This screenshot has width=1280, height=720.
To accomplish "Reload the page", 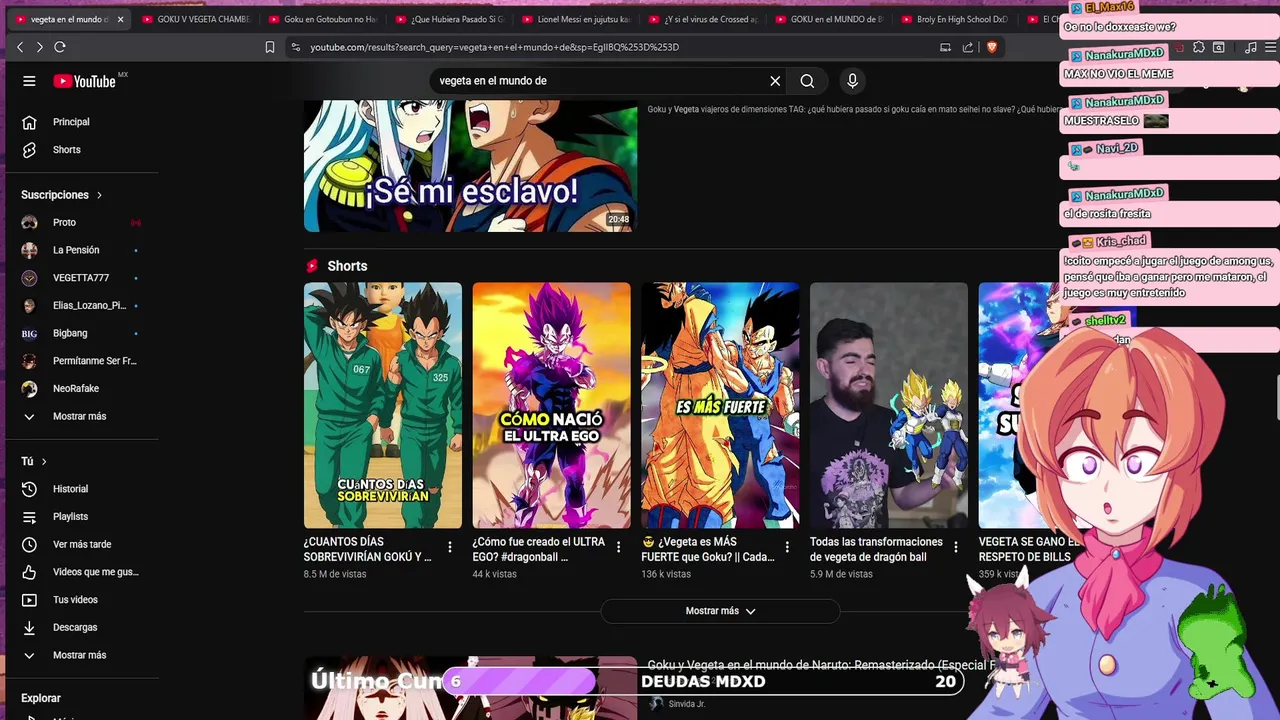I will pos(60,47).
